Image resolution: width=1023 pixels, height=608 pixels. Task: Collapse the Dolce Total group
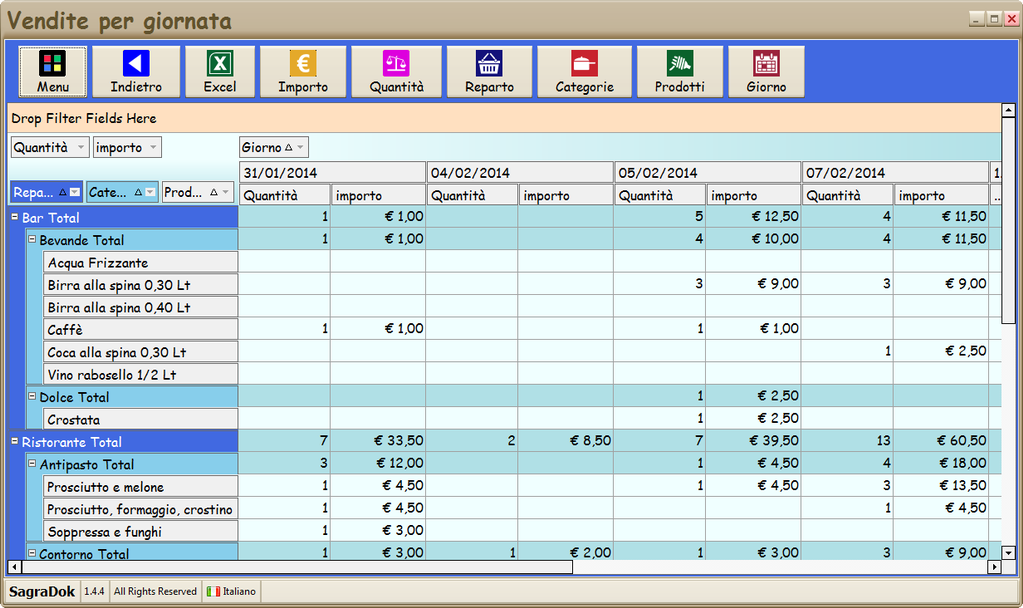pos(31,396)
